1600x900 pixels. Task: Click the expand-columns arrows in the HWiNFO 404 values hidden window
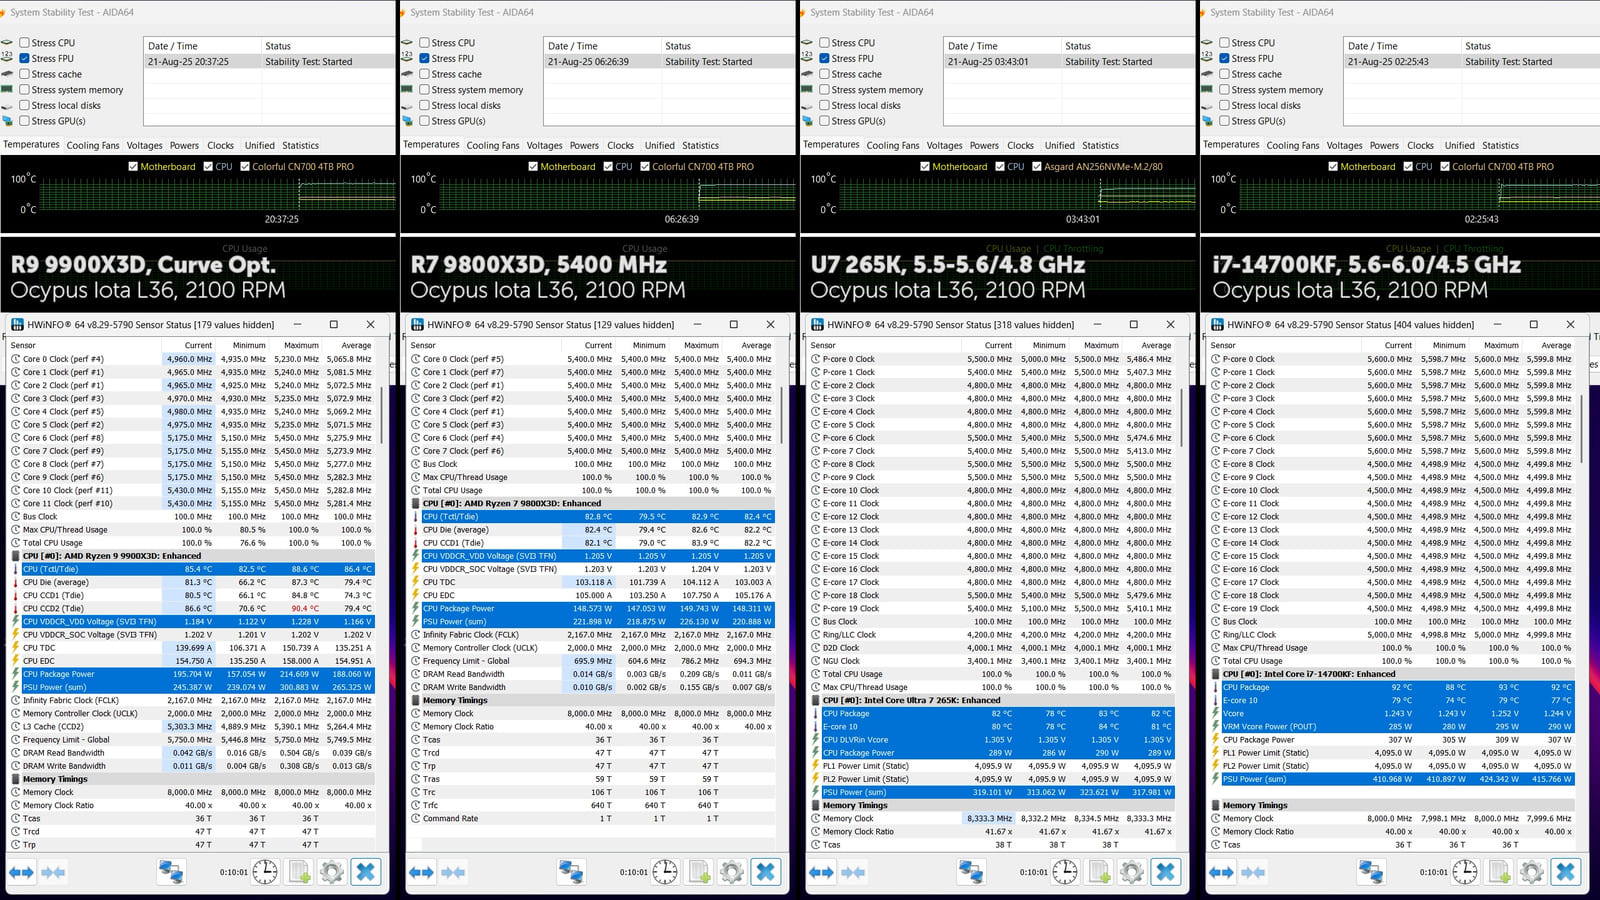pyautogui.click(x=1221, y=872)
